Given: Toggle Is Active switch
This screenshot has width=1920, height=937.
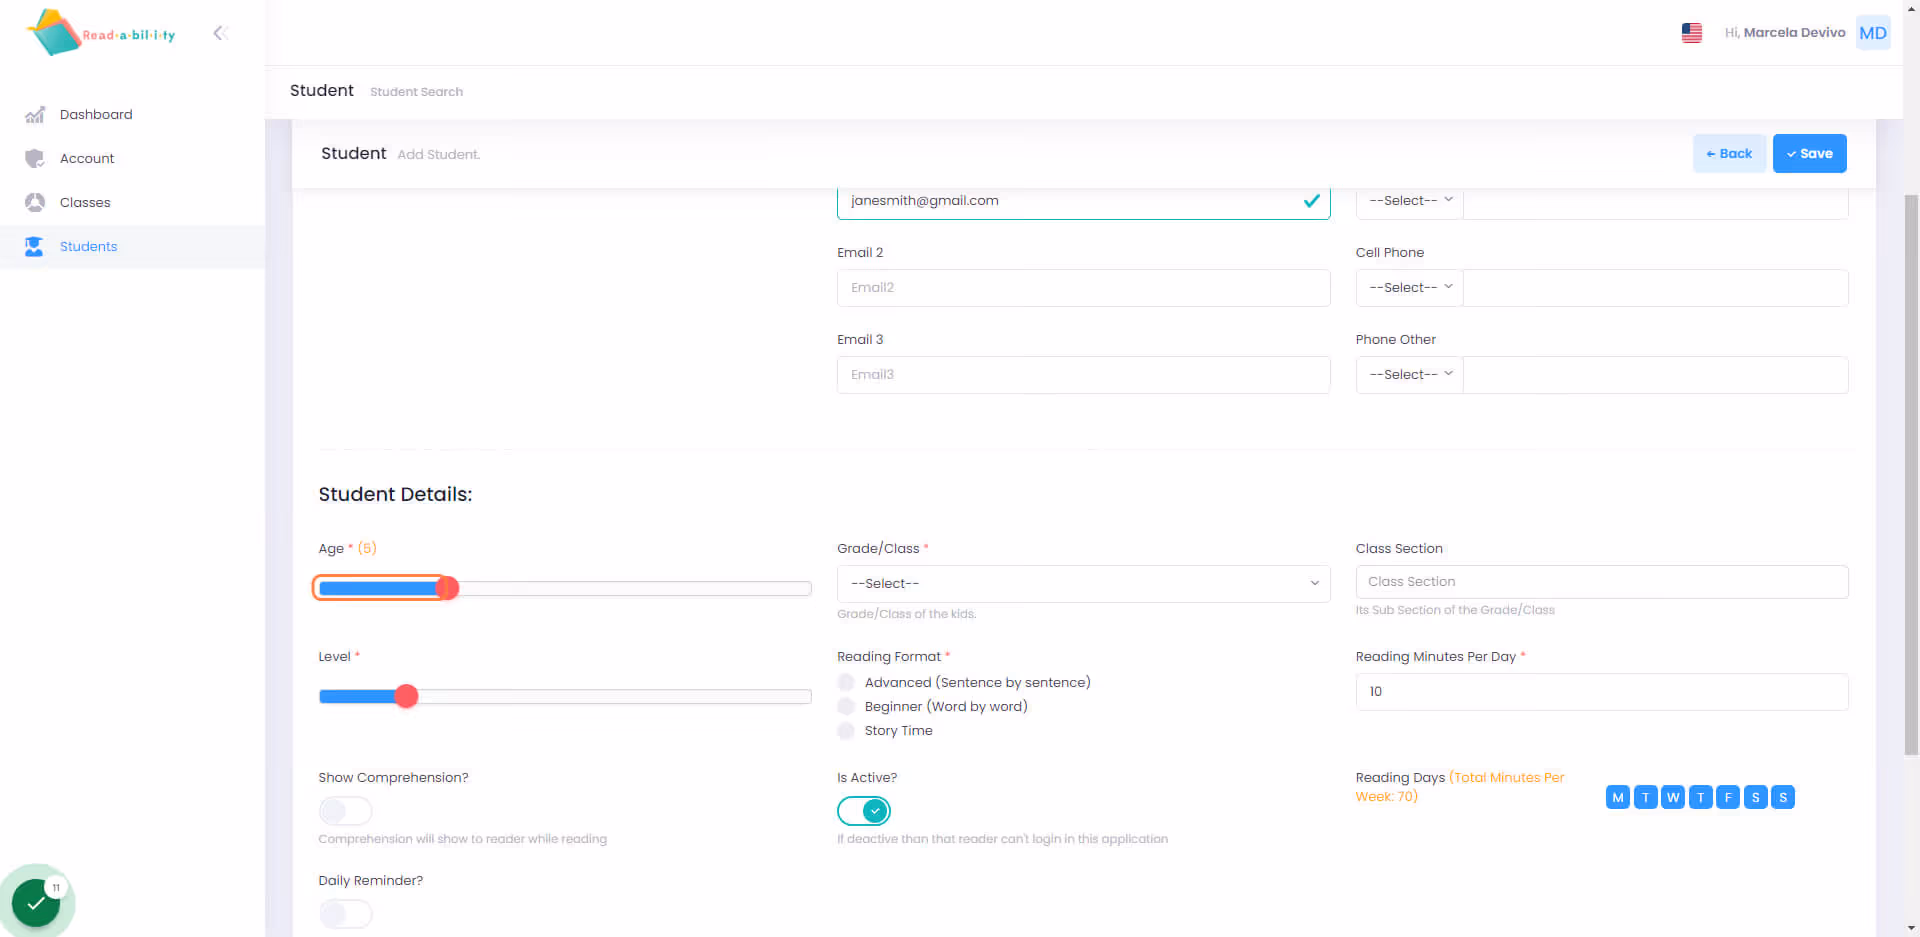Looking at the screenshot, I should [x=864, y=811].
